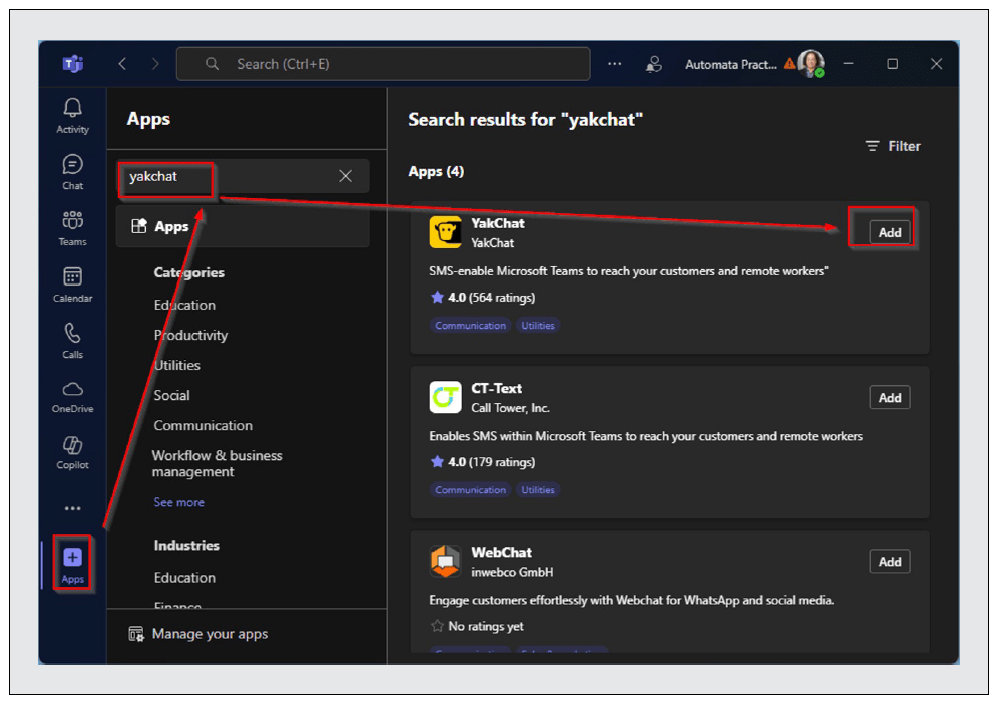Viewport: 994px width, 721px height.
Task: Clear the yakchat search text
Action: click(x=345, y=176)
